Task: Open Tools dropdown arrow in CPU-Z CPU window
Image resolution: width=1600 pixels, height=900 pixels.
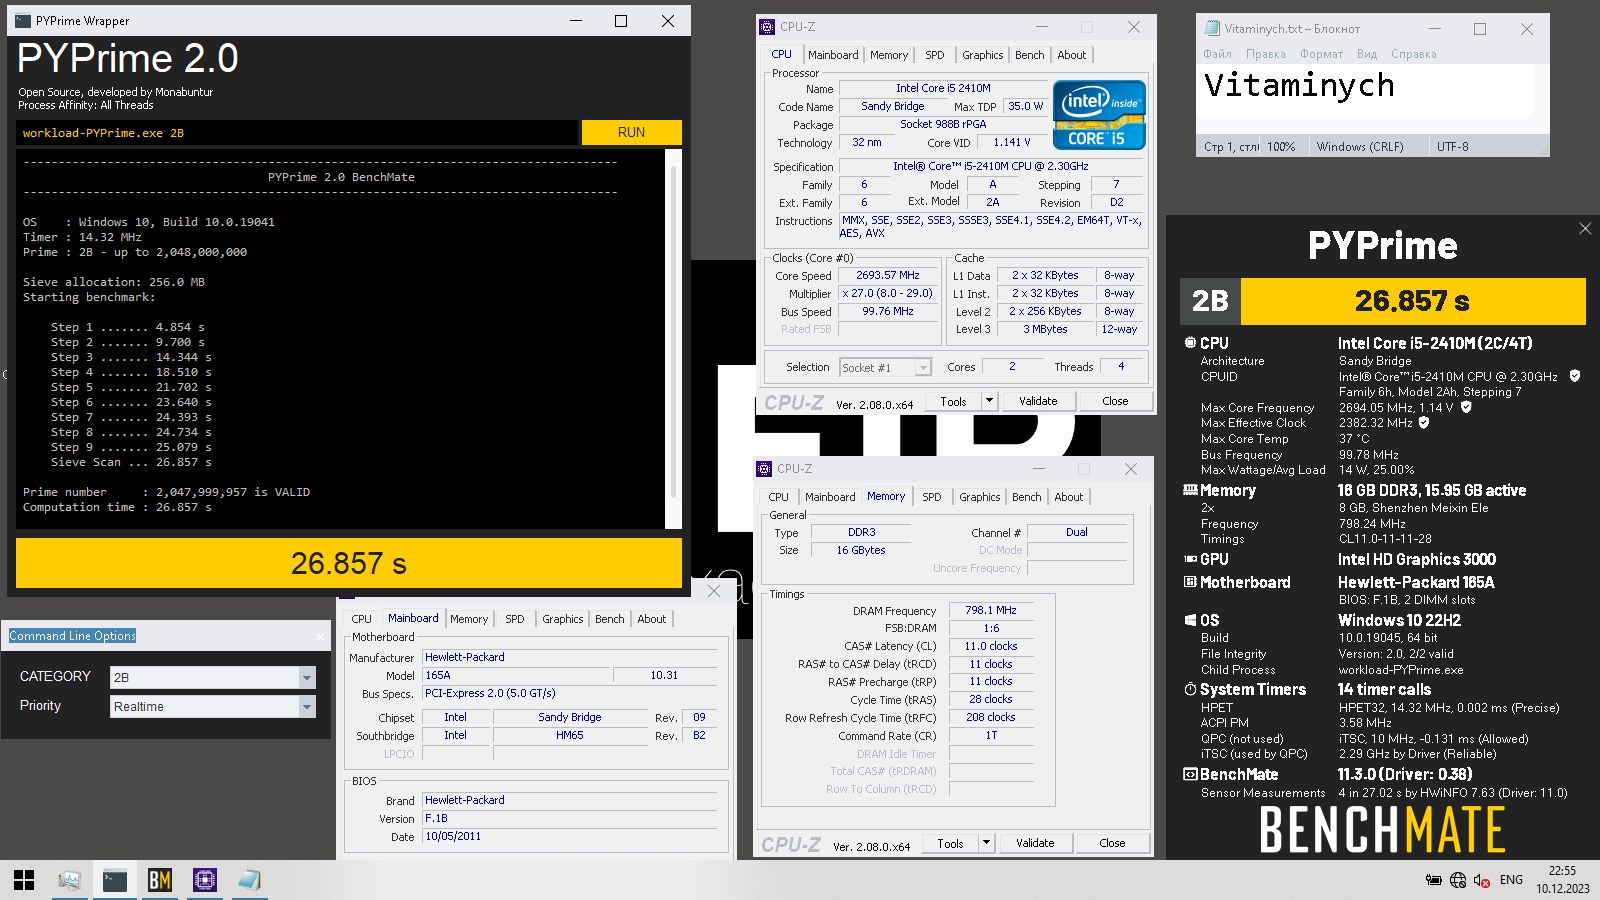Action: pyautogui.click(x=989, y=401)
